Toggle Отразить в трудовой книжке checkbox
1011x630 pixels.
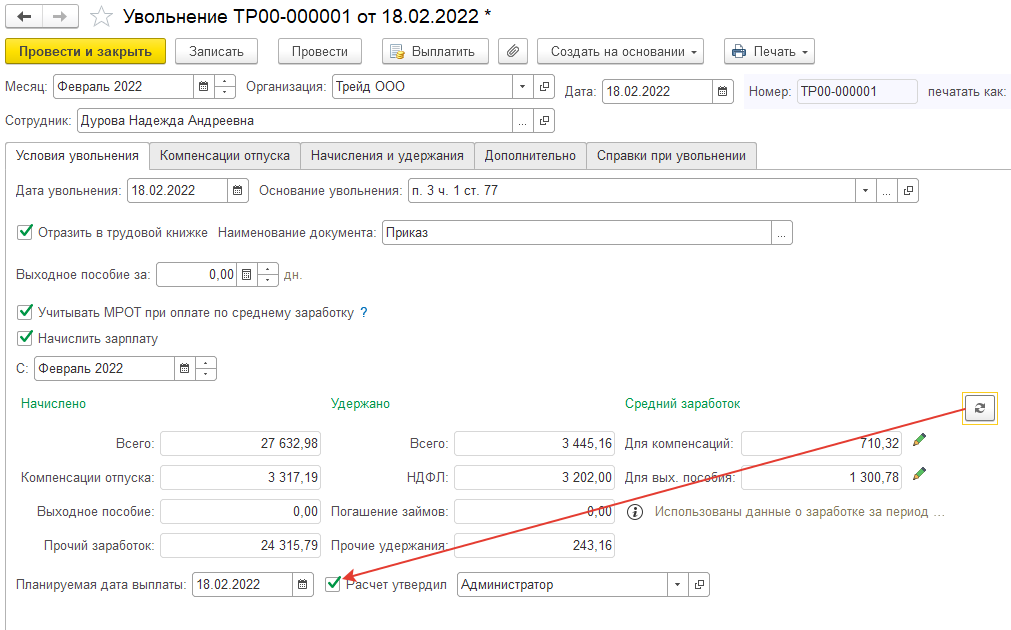[25, 232]
